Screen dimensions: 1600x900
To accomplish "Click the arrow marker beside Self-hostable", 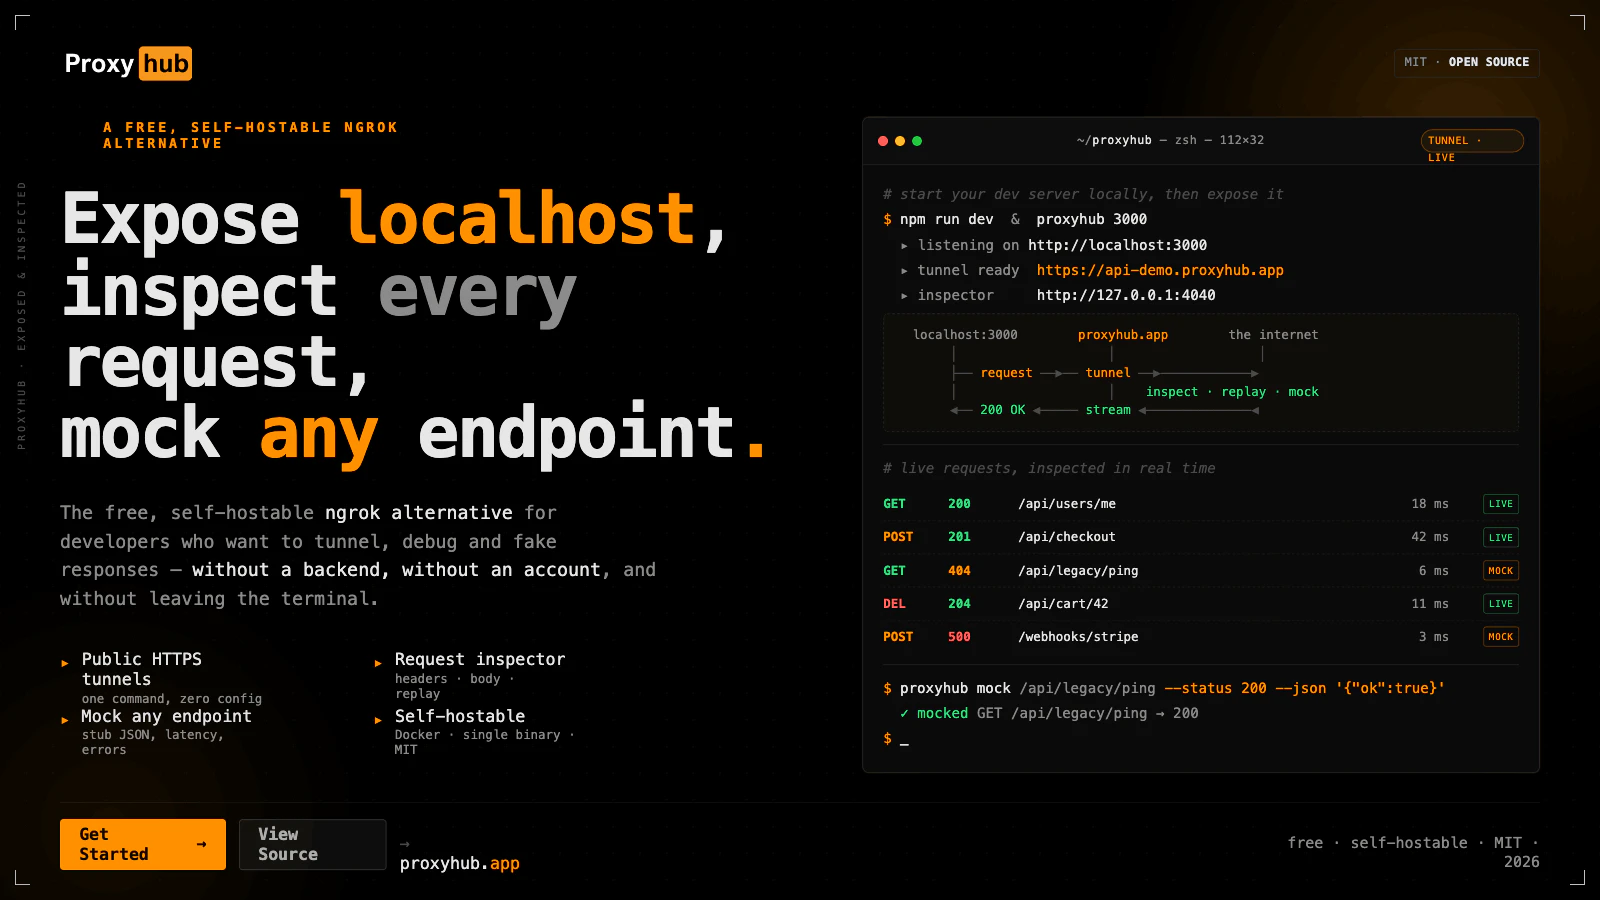I will [378, 718].
